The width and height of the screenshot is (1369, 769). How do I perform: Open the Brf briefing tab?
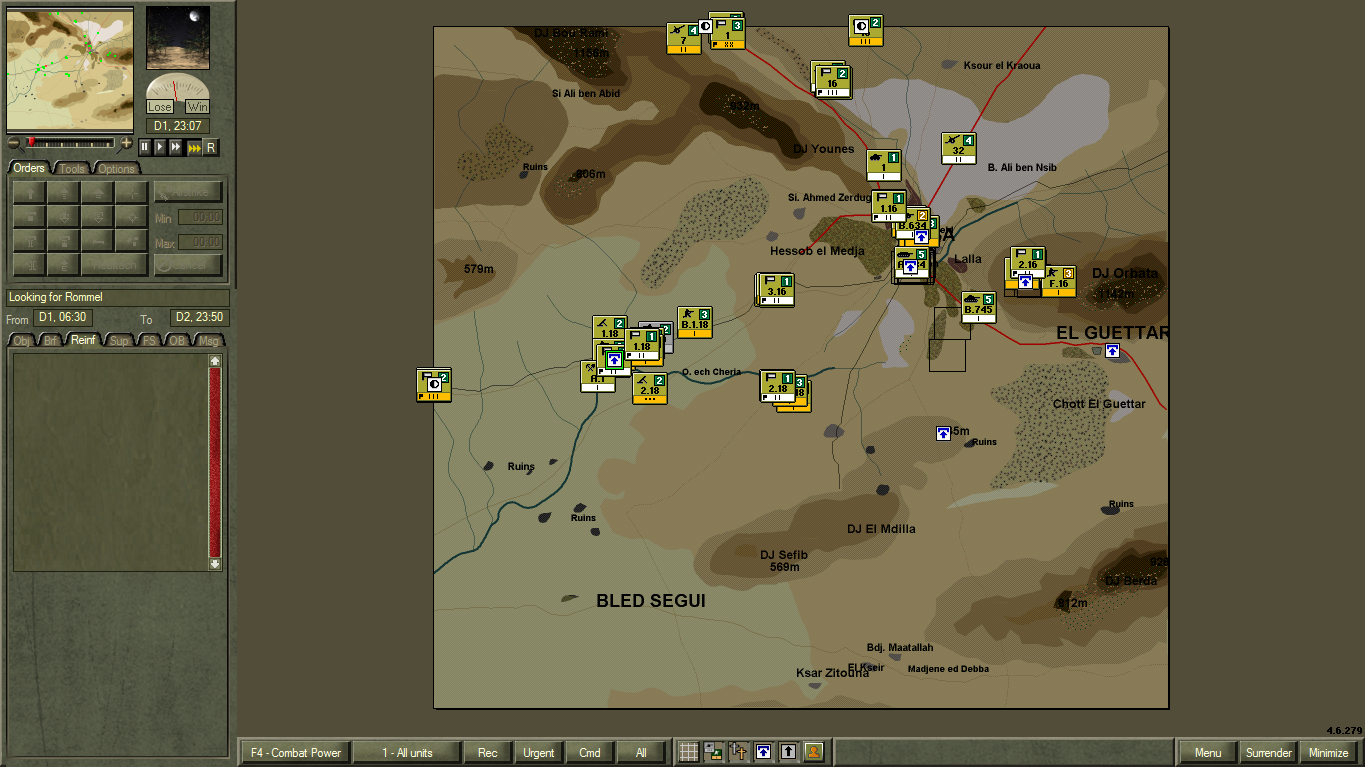coord(51,340)
